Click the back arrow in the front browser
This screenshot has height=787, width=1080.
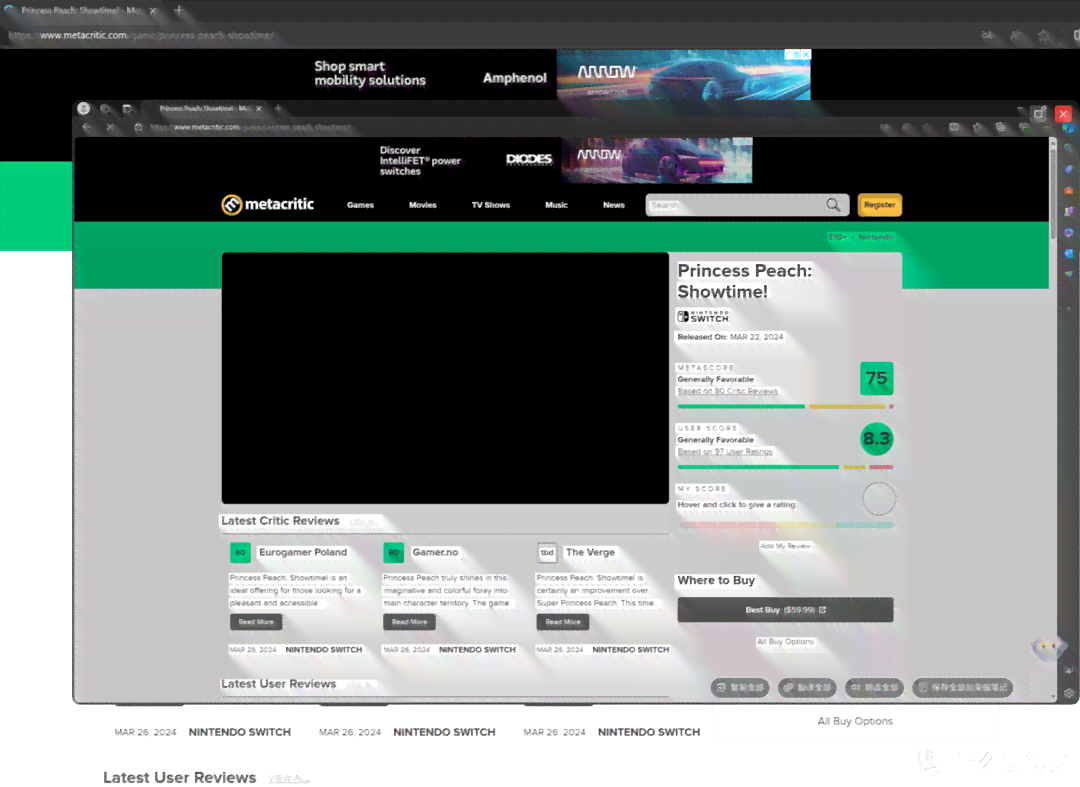[87, 127]
